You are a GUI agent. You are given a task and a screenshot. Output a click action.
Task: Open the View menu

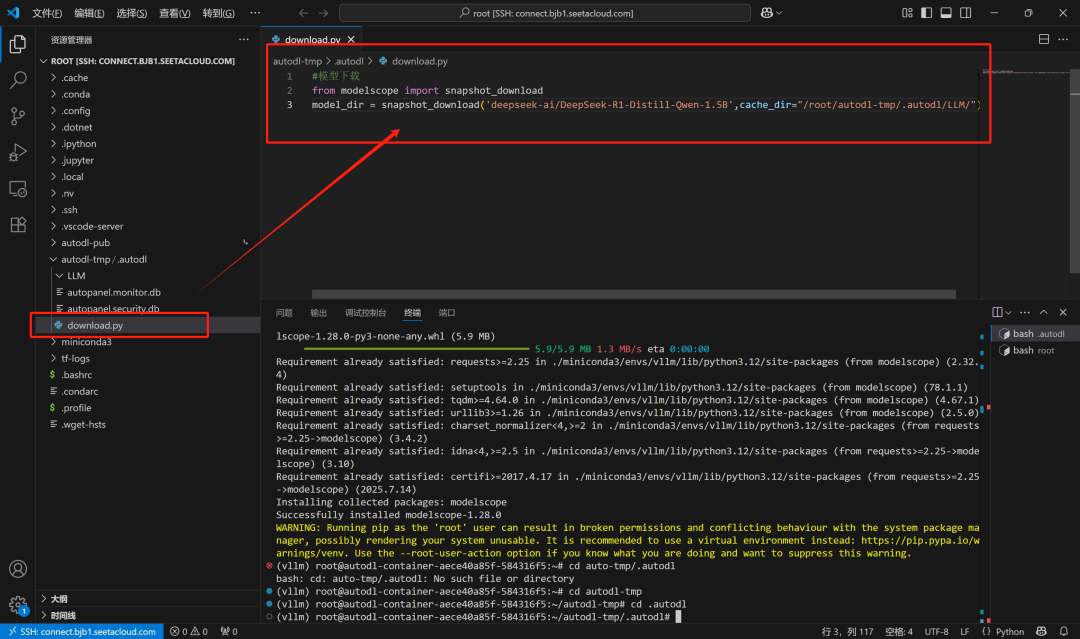[174, 13]
